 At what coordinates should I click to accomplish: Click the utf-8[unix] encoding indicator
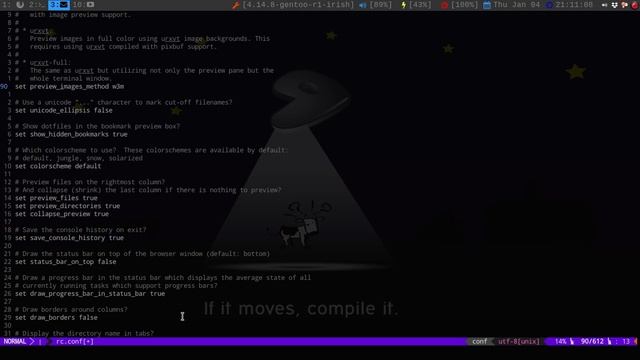[x=518, y=342]
